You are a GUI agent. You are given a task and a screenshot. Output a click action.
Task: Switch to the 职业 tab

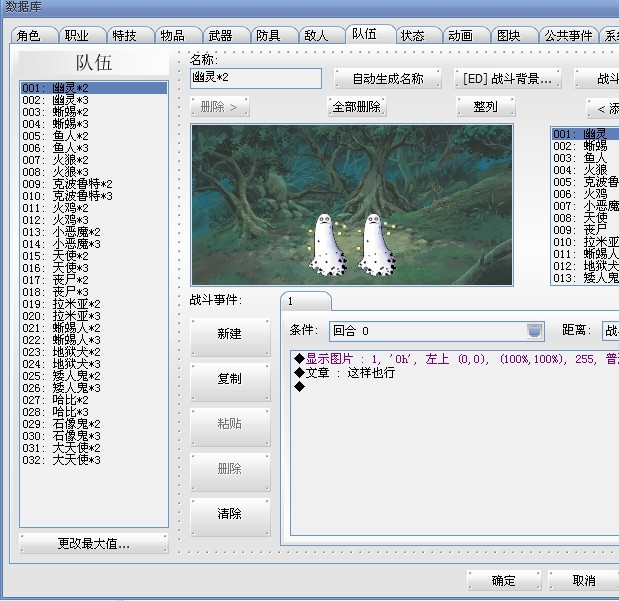click(82, 36)
